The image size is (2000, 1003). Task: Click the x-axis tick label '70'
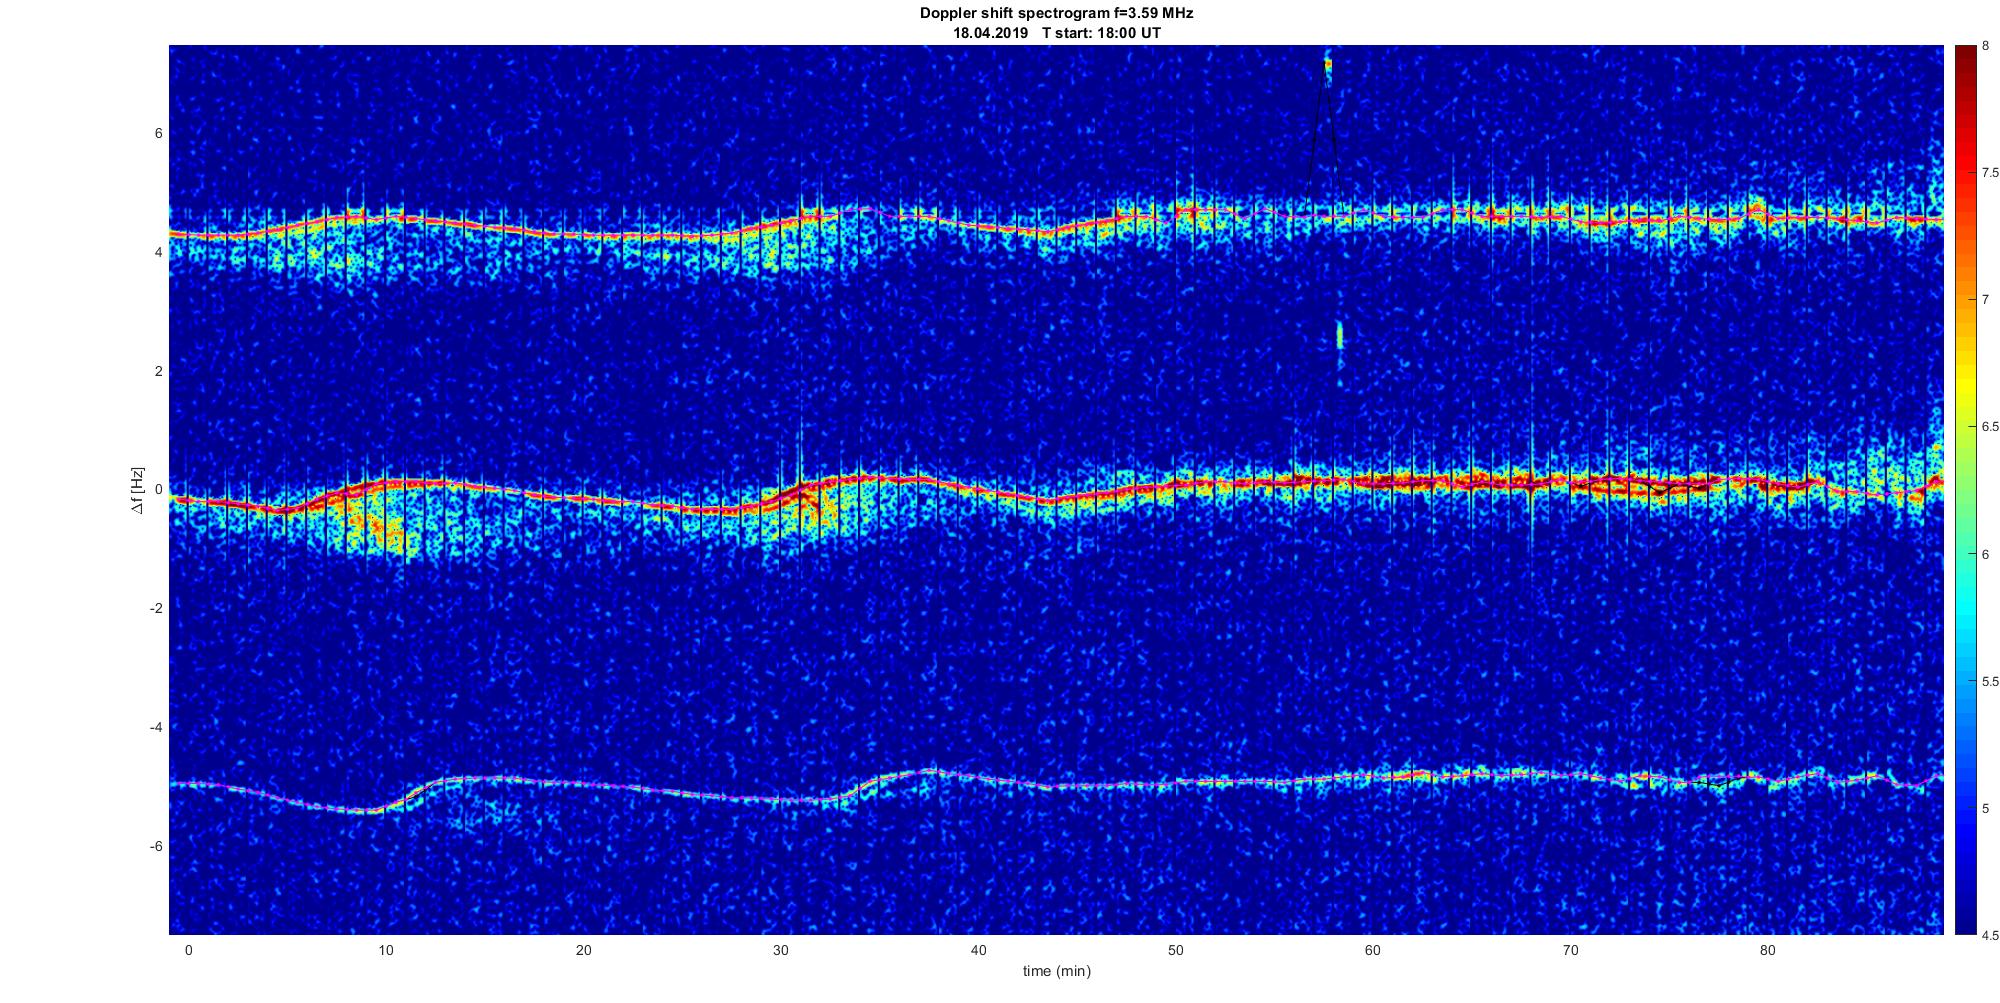tap(1570, 951)
